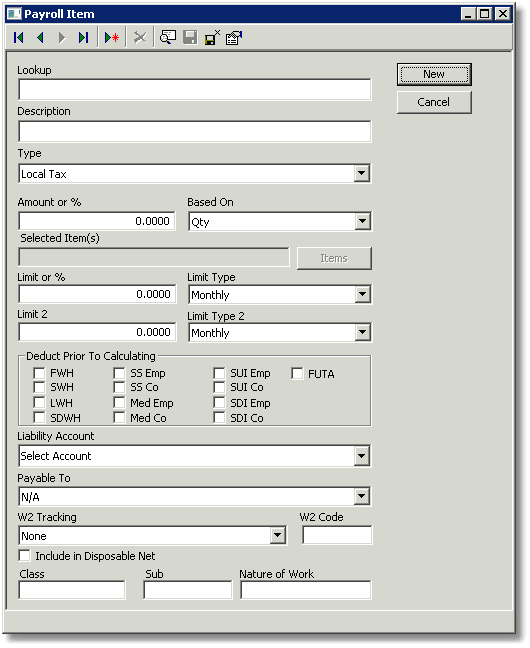Go to the previous record

(40, 38)
